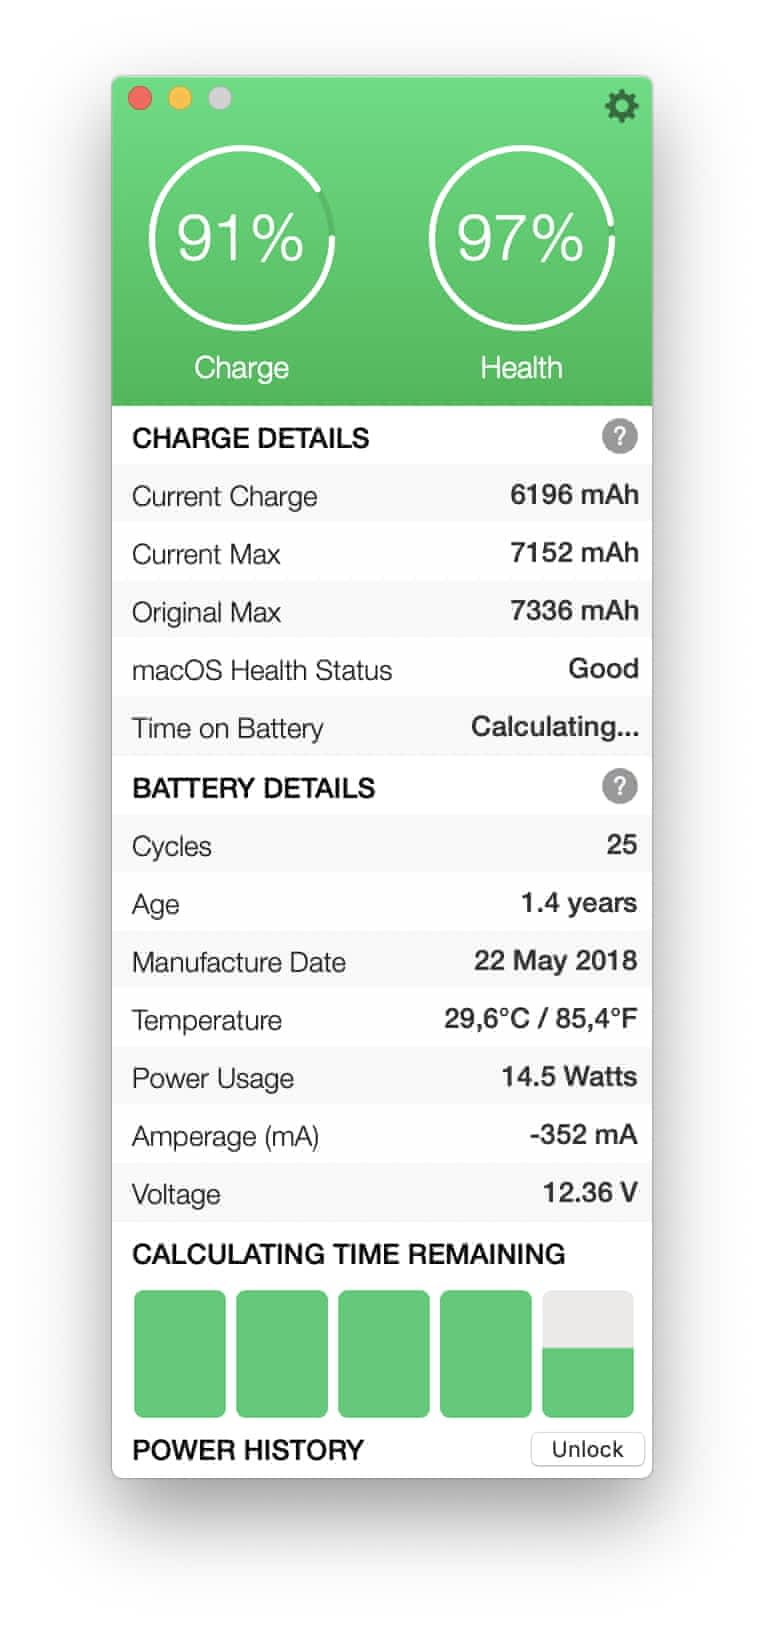Minimize the window with the yellow button
This screenshot has height=1626, width=764.
click(x=180, y=98)
